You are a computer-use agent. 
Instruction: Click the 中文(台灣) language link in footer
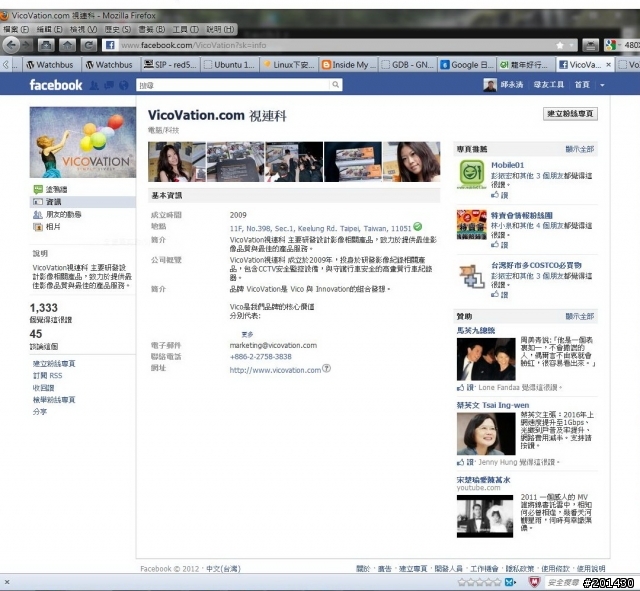pos(223,569)
